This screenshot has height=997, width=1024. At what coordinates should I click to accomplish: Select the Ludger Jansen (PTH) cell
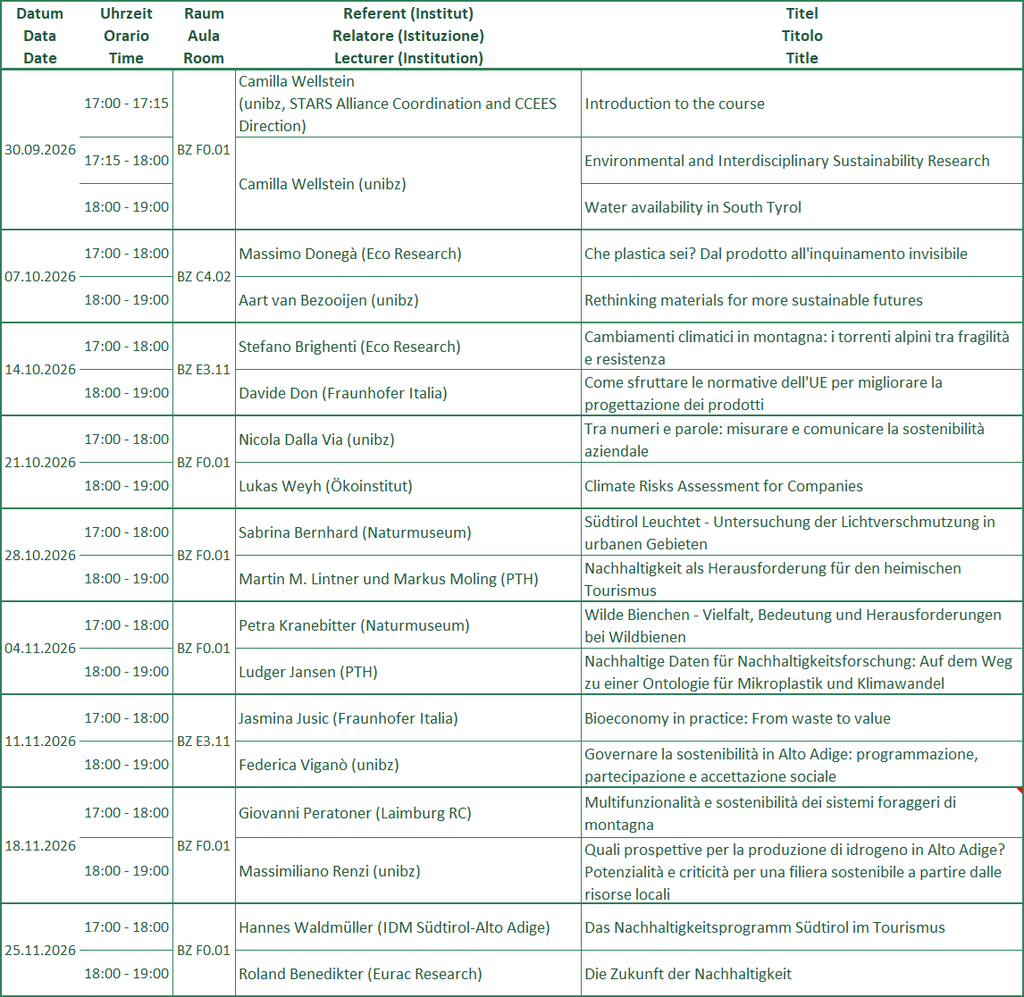pos(408,671)
